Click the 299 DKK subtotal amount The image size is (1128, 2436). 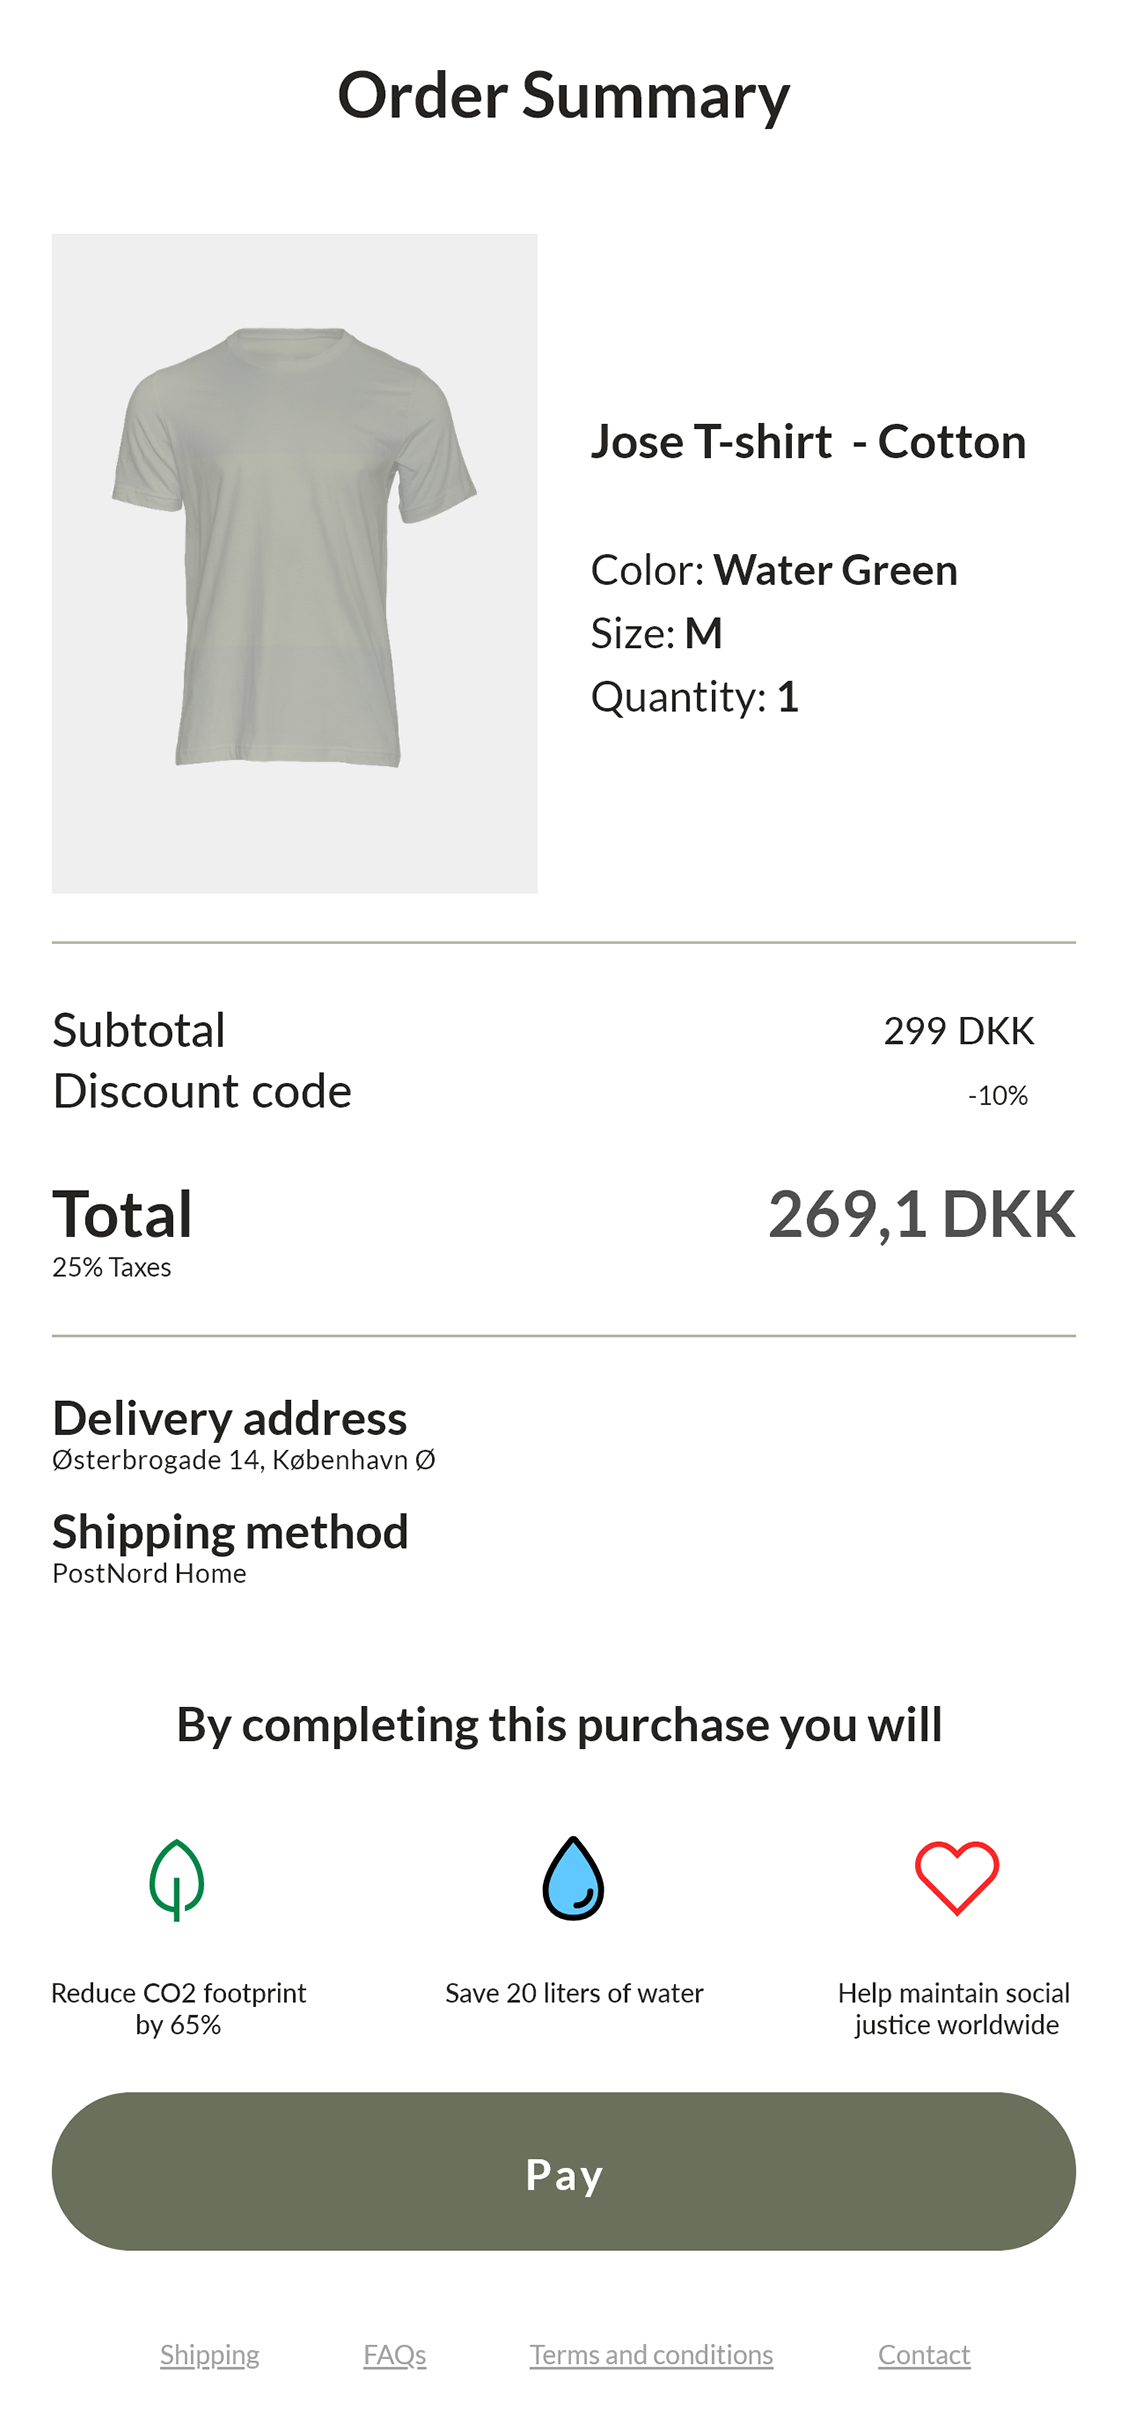click(x=958, y=1031)
